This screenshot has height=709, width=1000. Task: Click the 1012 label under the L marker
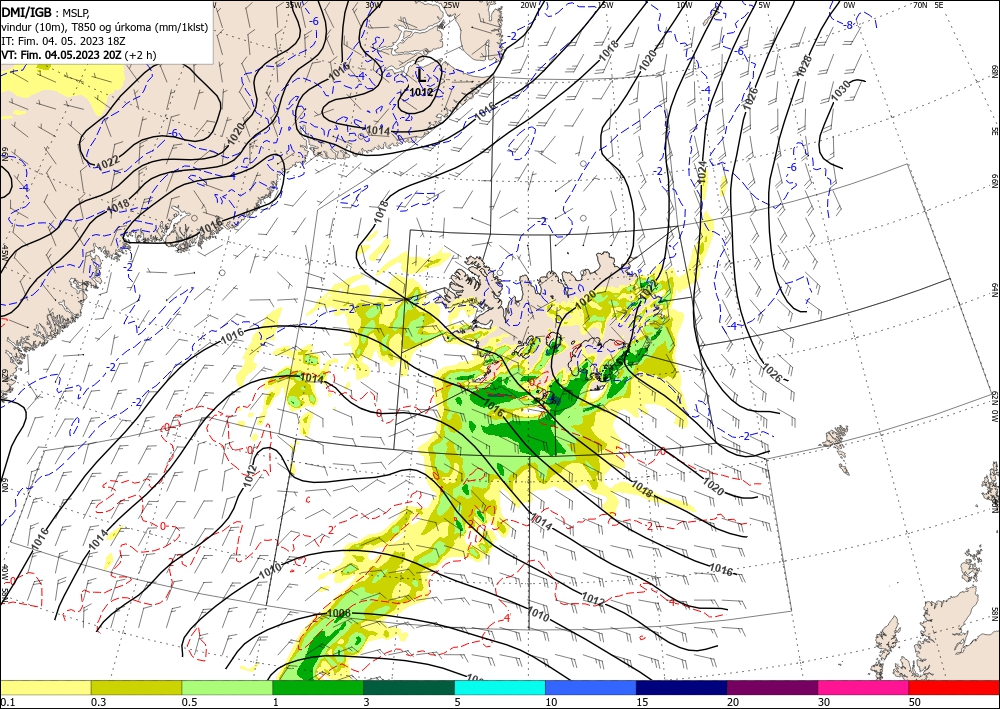tap(422, 92)
